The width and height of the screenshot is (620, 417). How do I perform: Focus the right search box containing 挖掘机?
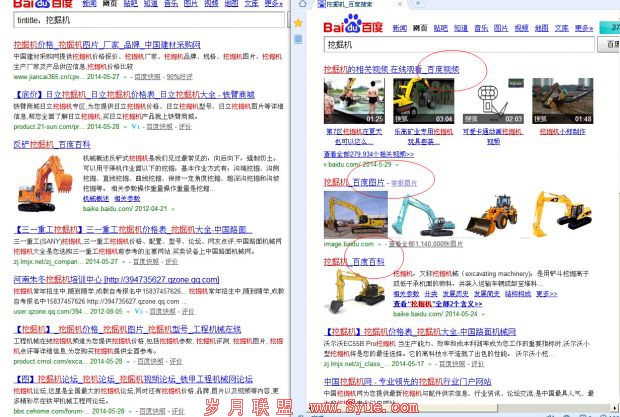pyautogui.click(x=459, y=45)
